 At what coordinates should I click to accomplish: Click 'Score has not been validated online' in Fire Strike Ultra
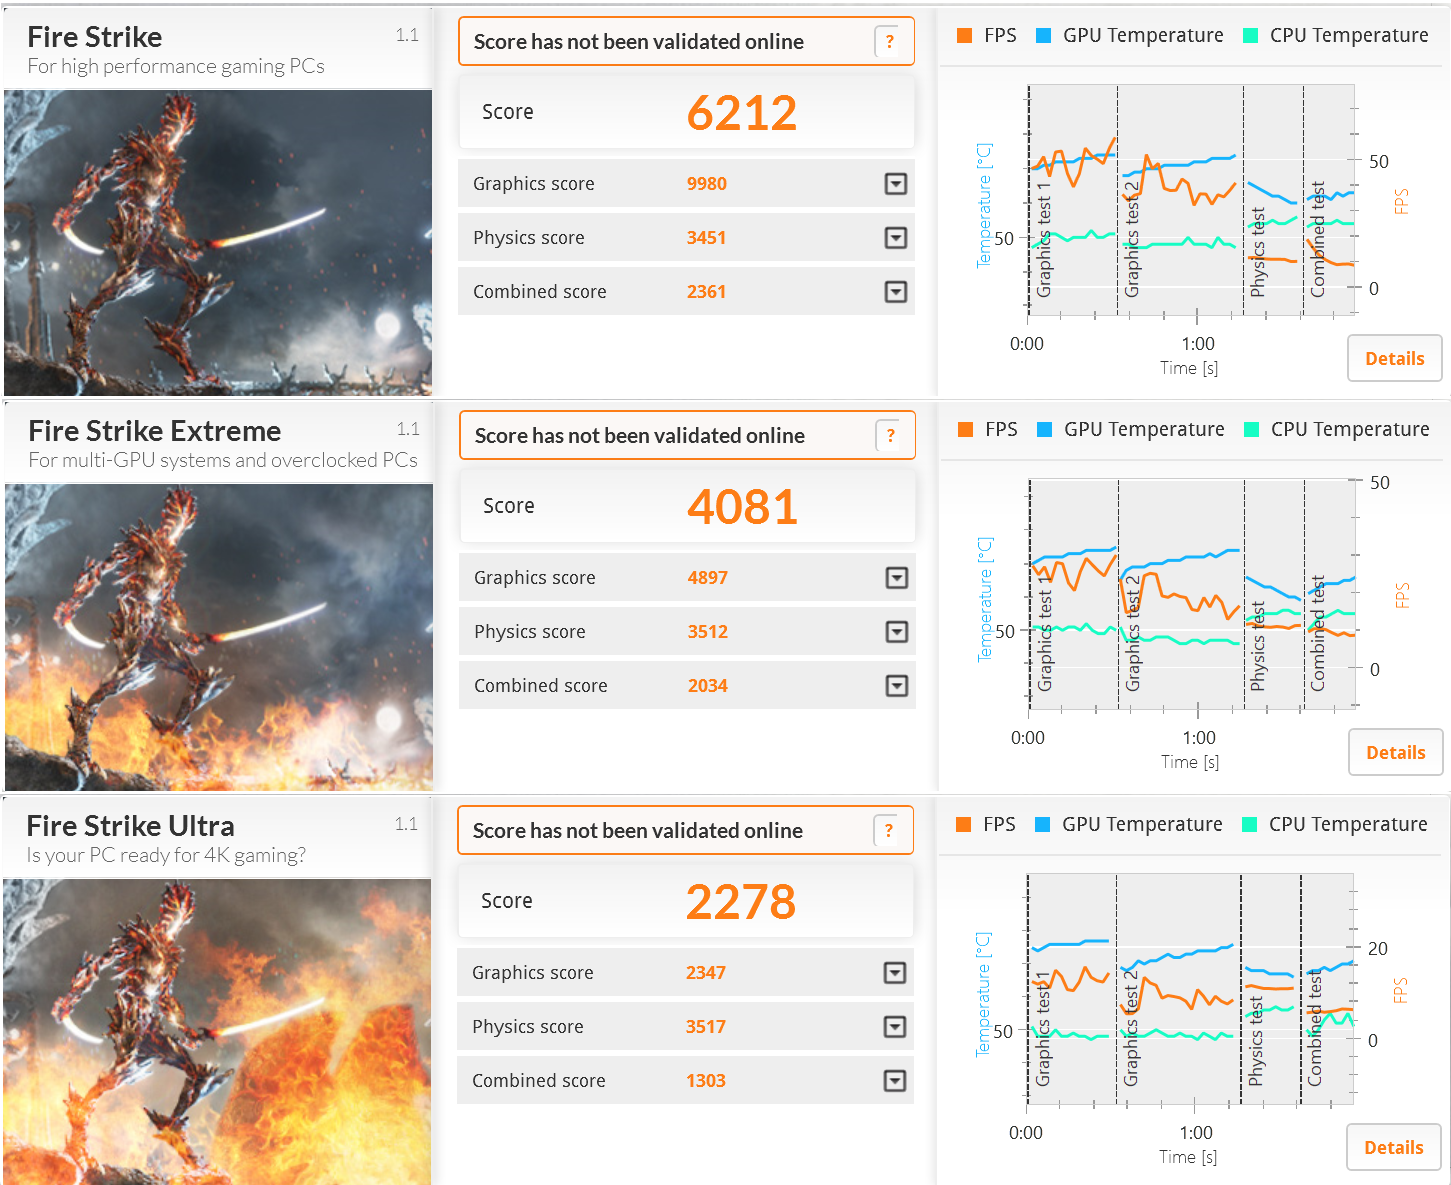638,831
